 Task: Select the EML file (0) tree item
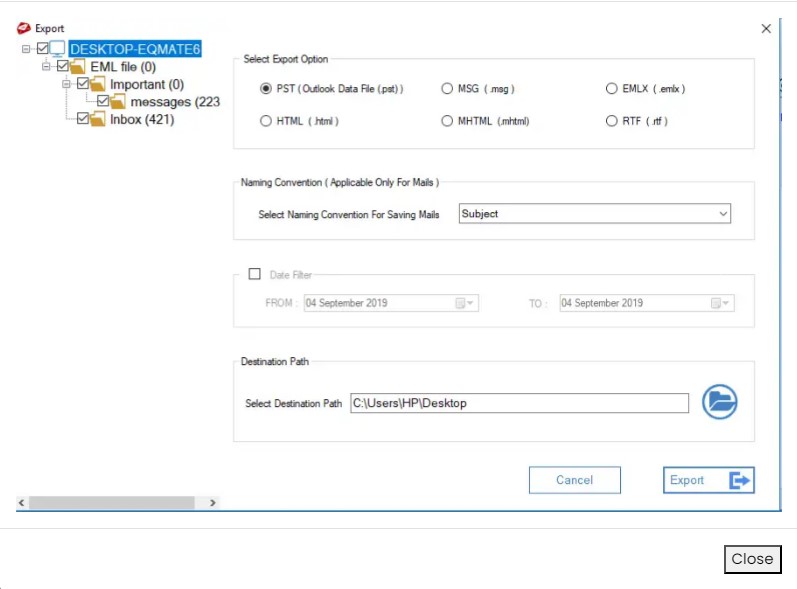[123, 67]
